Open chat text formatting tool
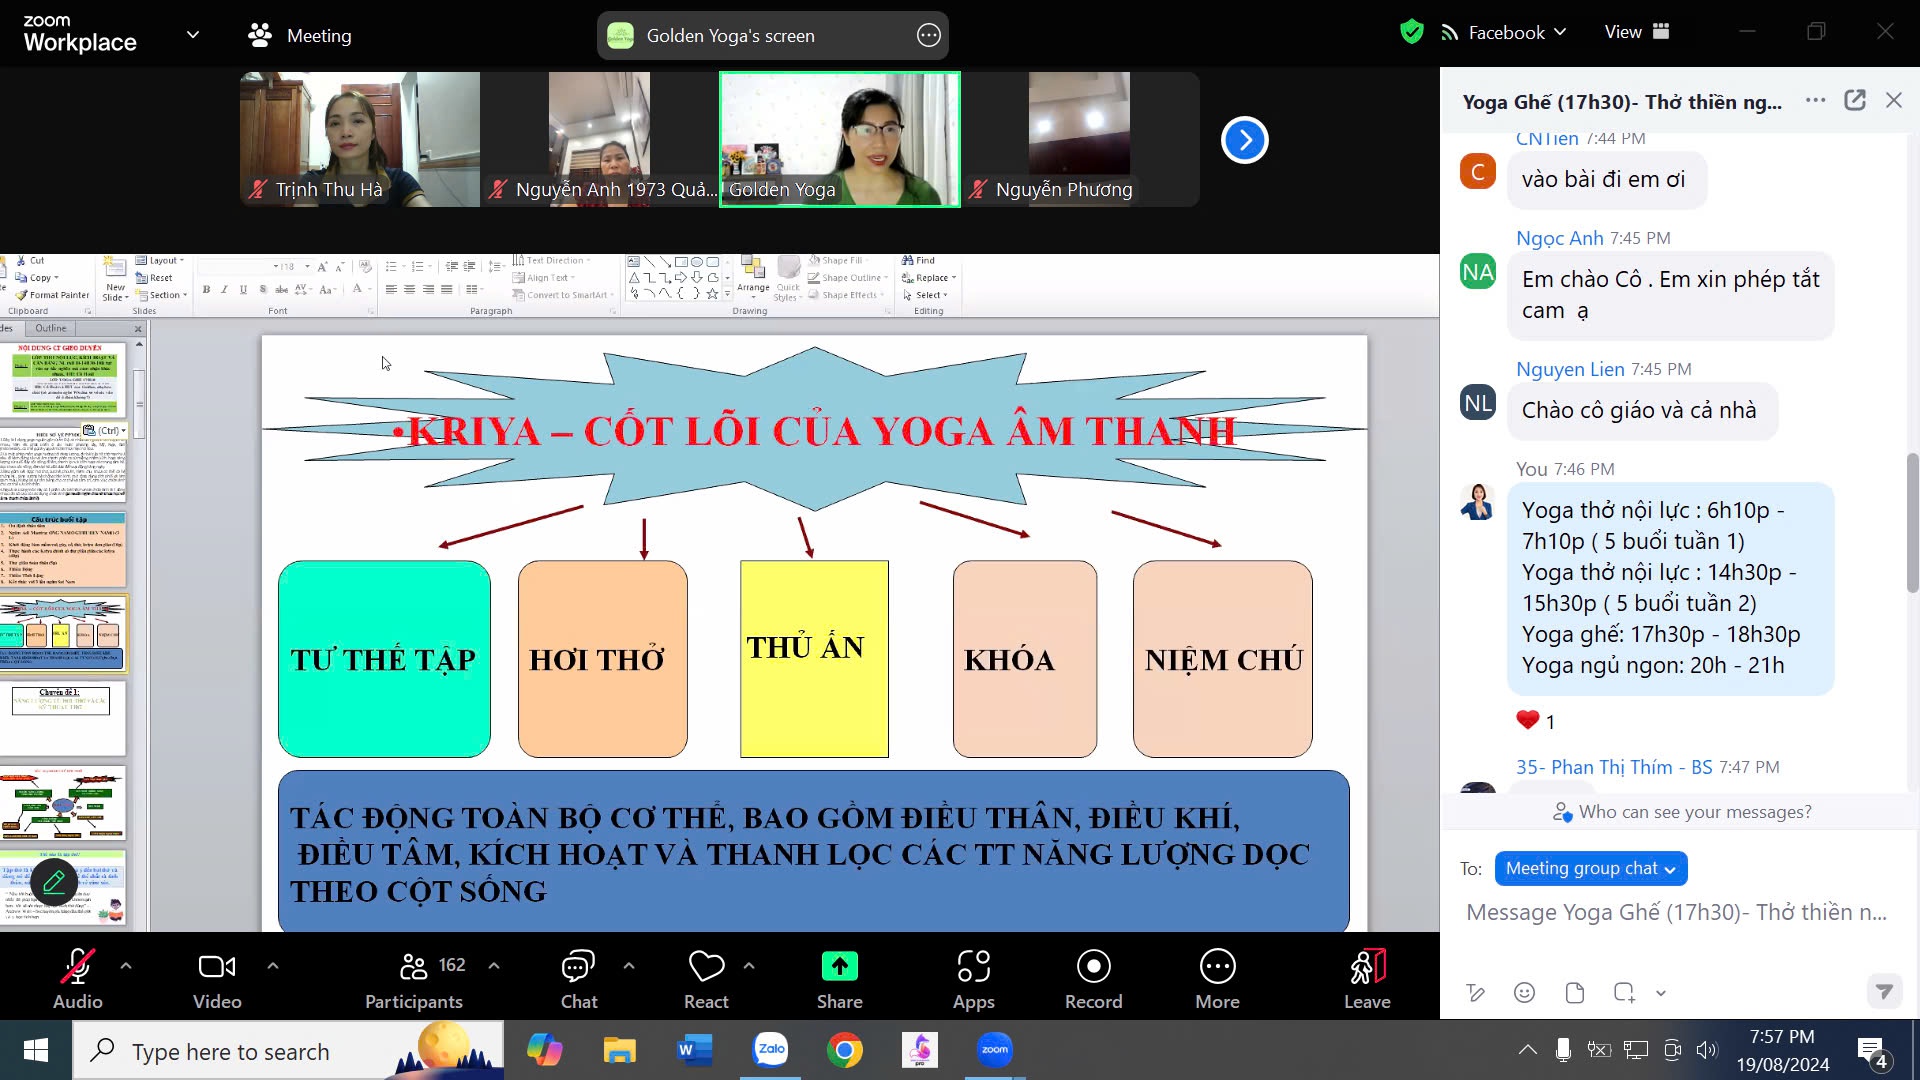Screen dimensions: 1920x1080 [1475, 992]
